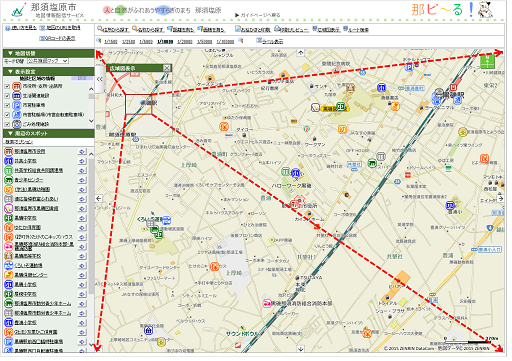Screen dimensions: 512x361
Task: Click locate arrow beside first nearby spot
Action: pyautogui.click(x=83, y=153)
